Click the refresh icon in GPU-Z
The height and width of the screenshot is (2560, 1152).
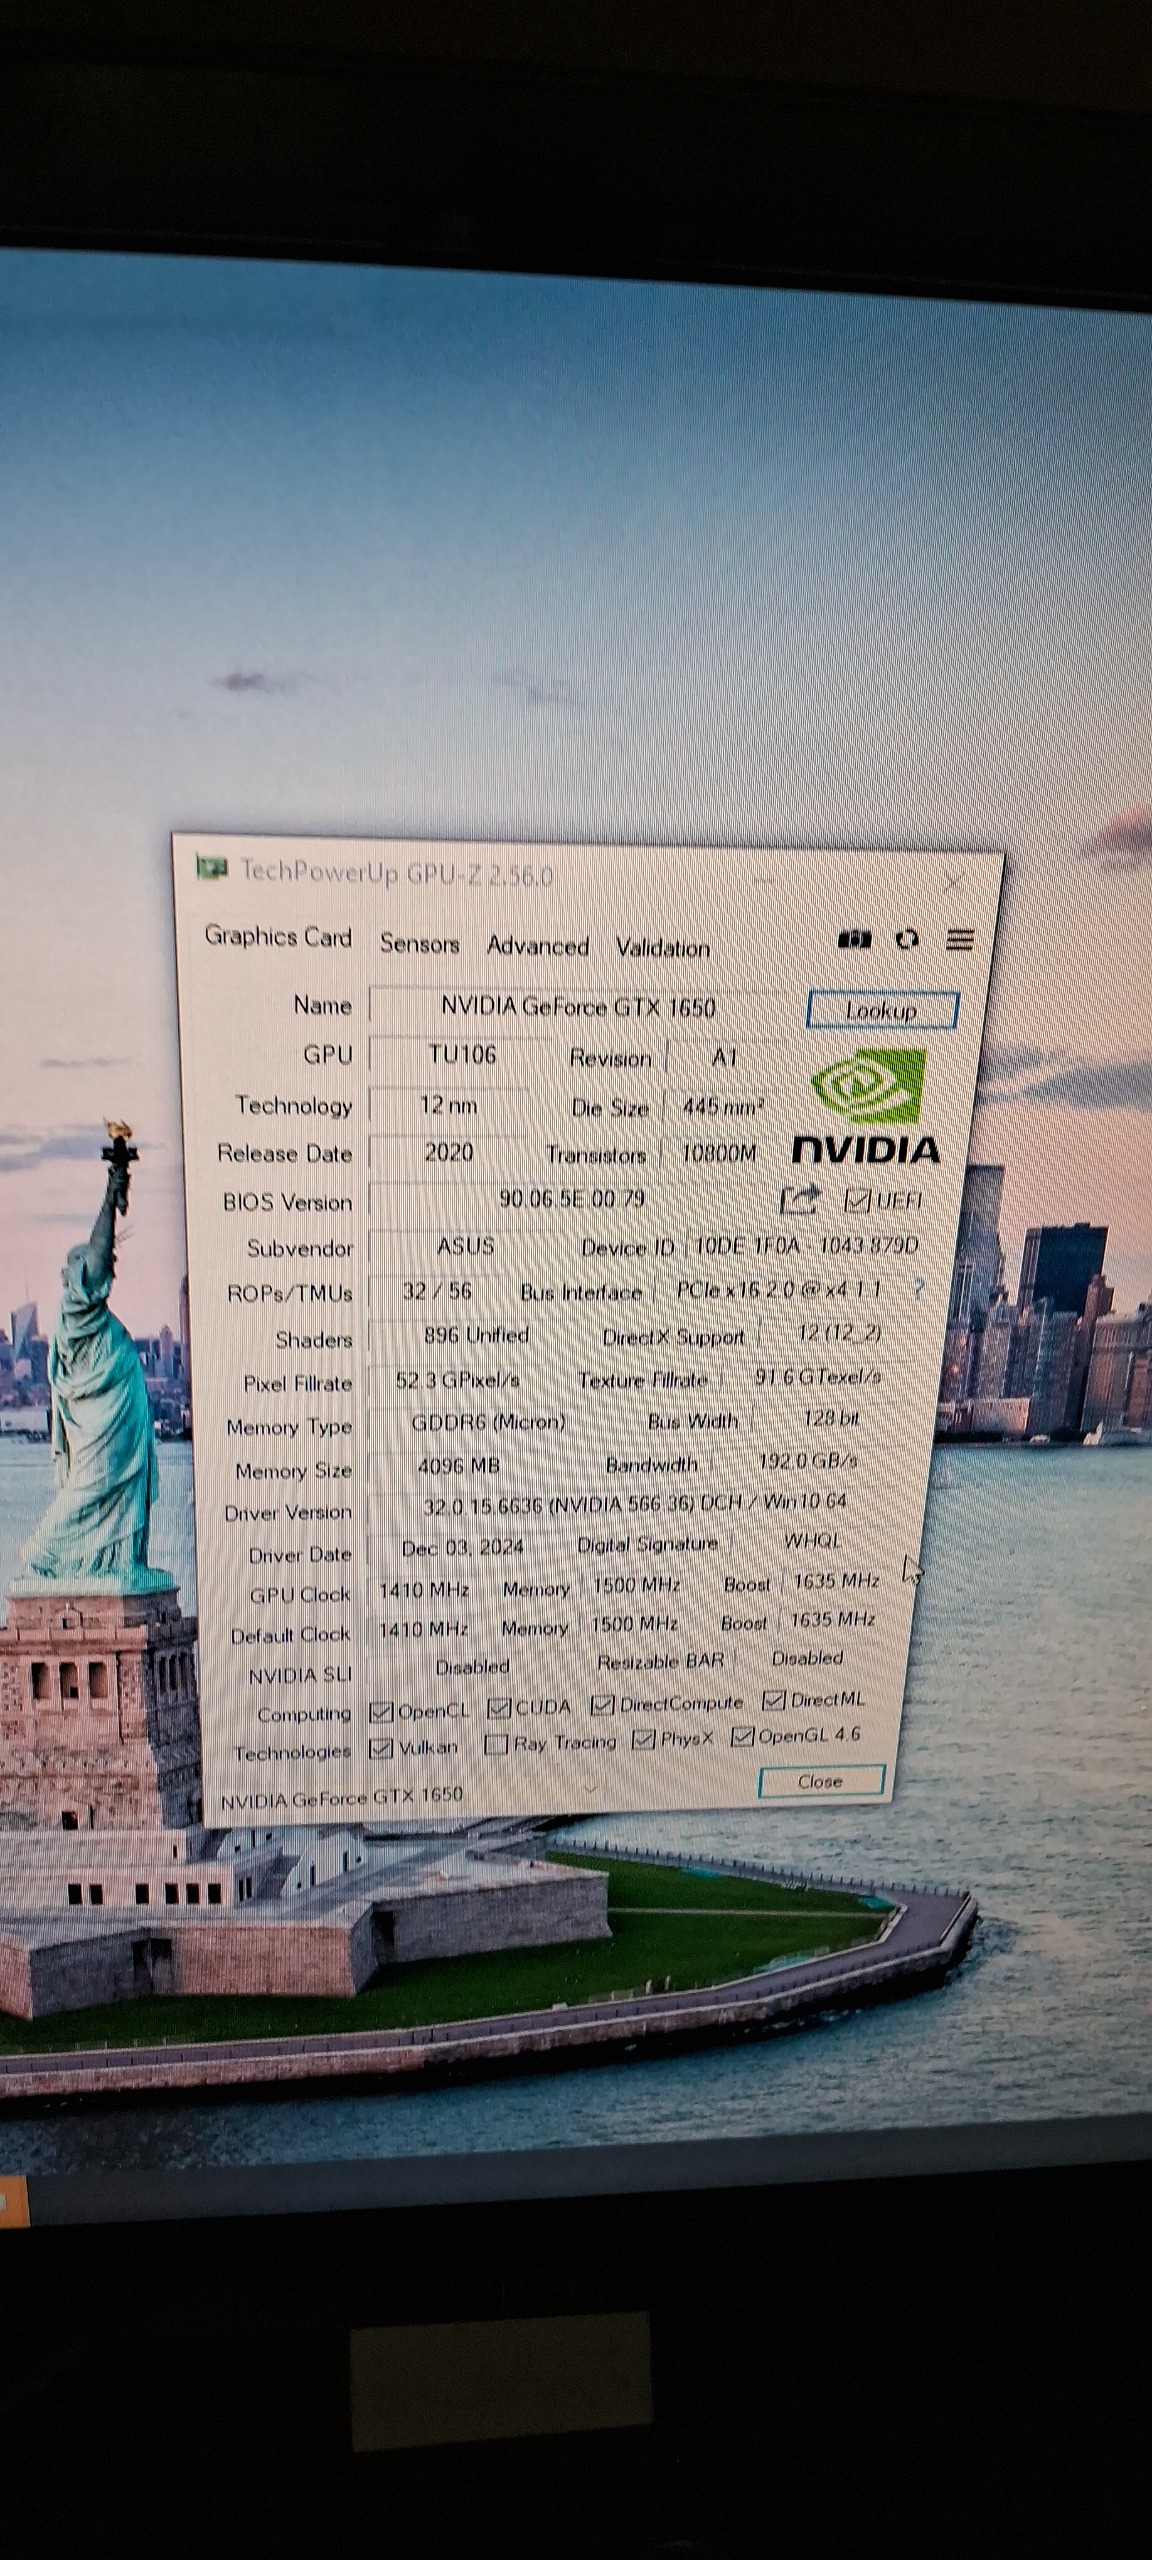tap(907, 940)
